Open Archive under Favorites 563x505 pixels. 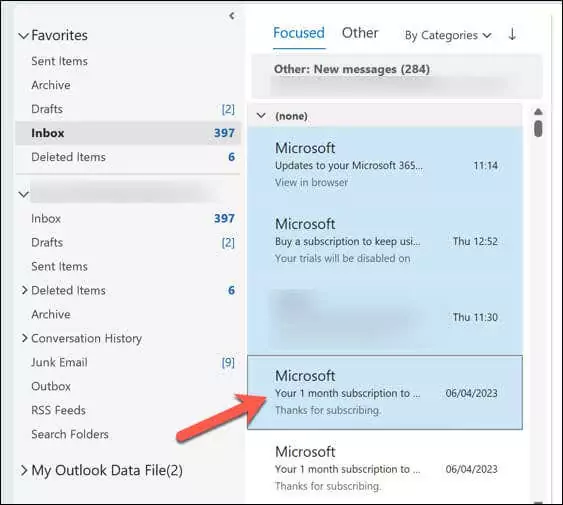(51, 85)
